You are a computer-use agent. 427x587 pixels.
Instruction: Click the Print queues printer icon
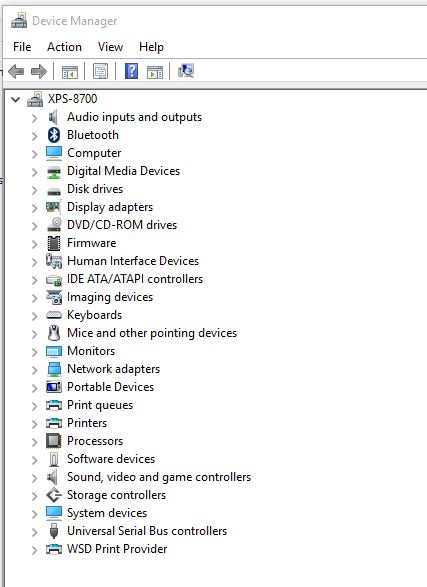[54, 405]
